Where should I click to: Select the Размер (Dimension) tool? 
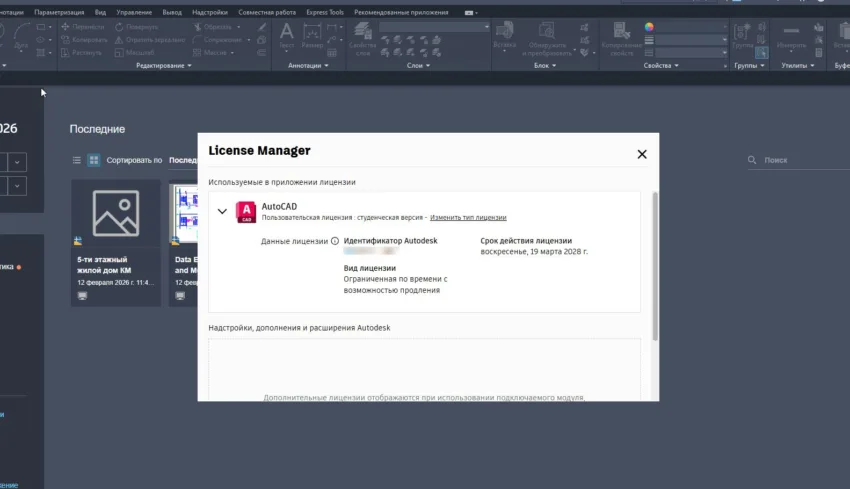click(312, 36)
